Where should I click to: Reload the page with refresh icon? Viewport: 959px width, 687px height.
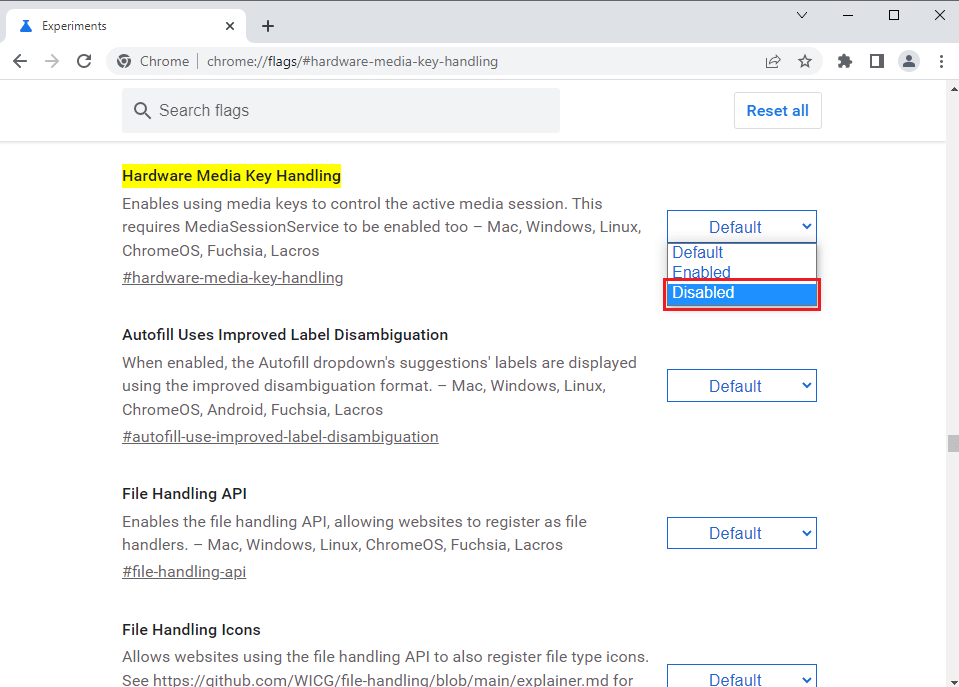point(84,61)
